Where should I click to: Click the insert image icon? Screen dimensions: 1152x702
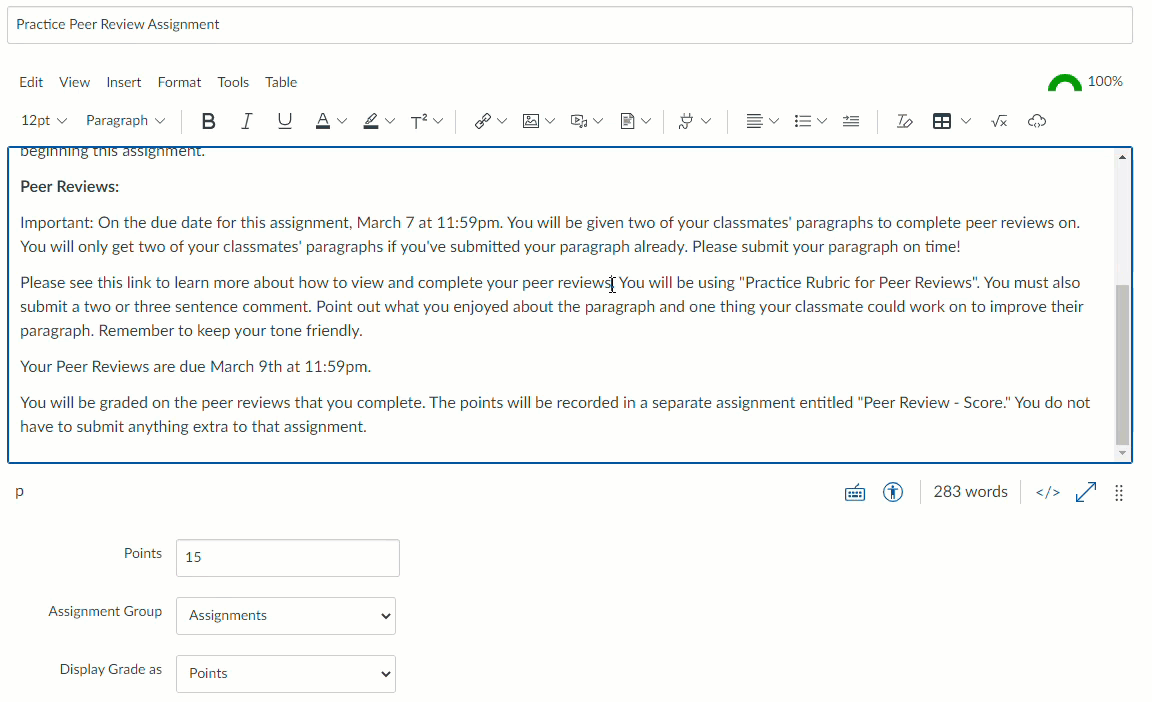(530, 121)
